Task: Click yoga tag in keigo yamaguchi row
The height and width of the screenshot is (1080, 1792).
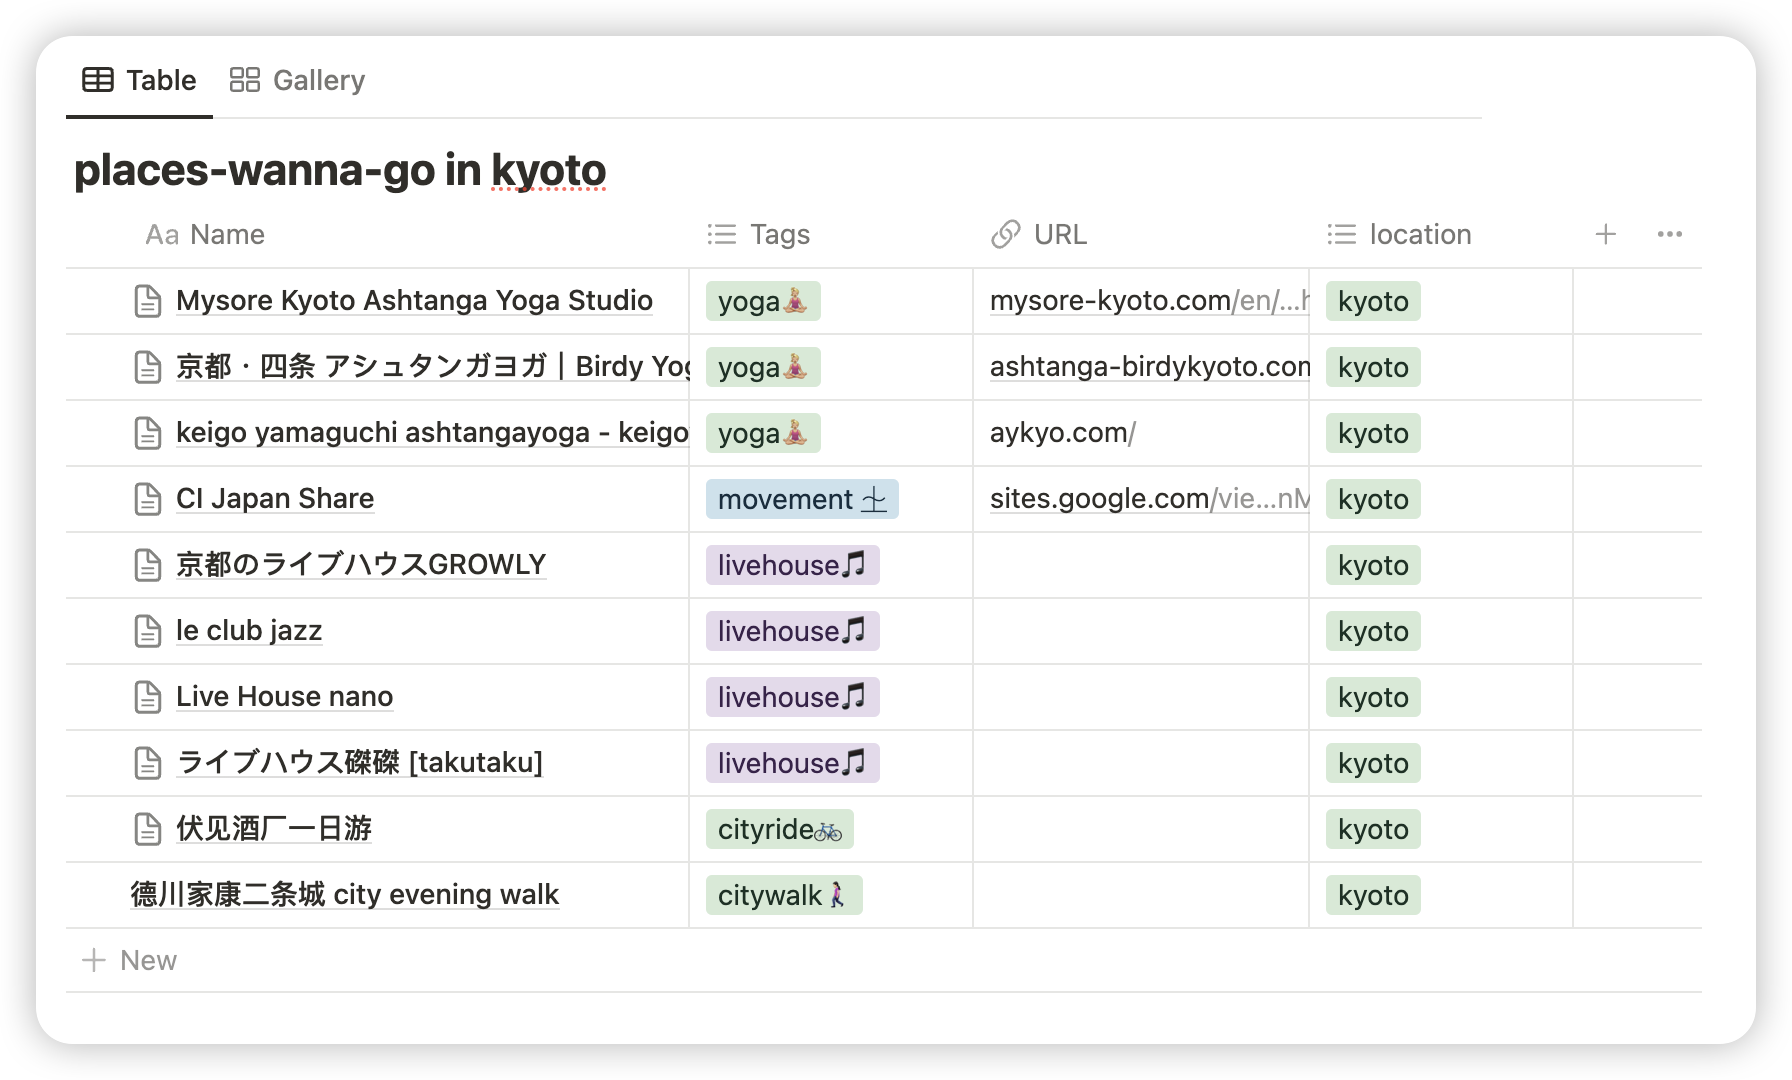Action: point(763,433)
